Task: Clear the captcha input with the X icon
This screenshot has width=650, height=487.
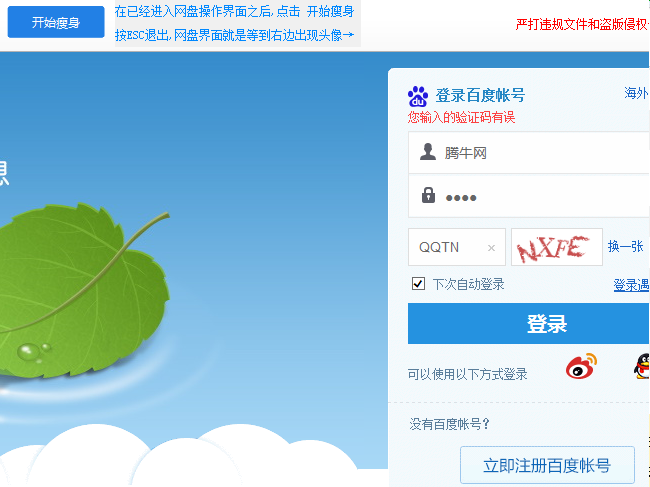Action: coord(491,248)
